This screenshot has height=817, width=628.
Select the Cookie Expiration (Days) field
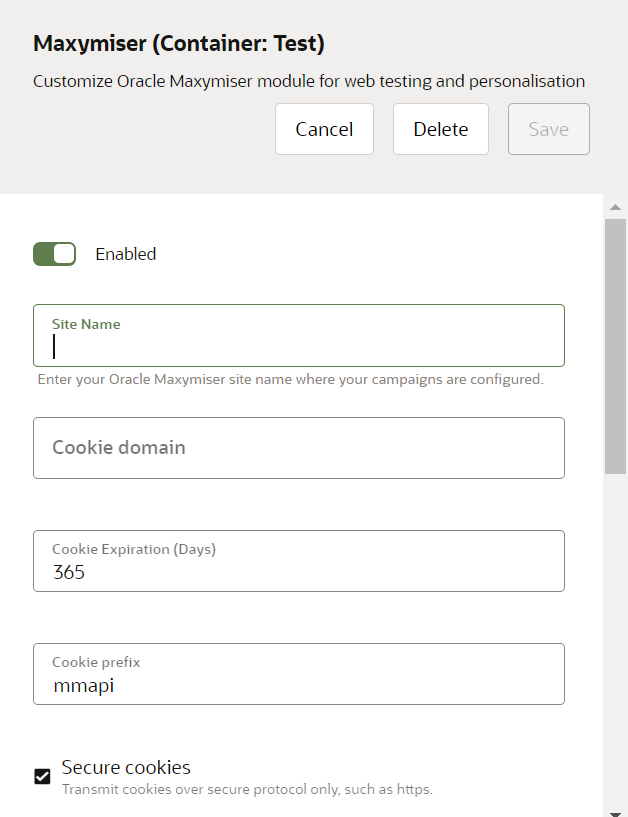(298, 561)
